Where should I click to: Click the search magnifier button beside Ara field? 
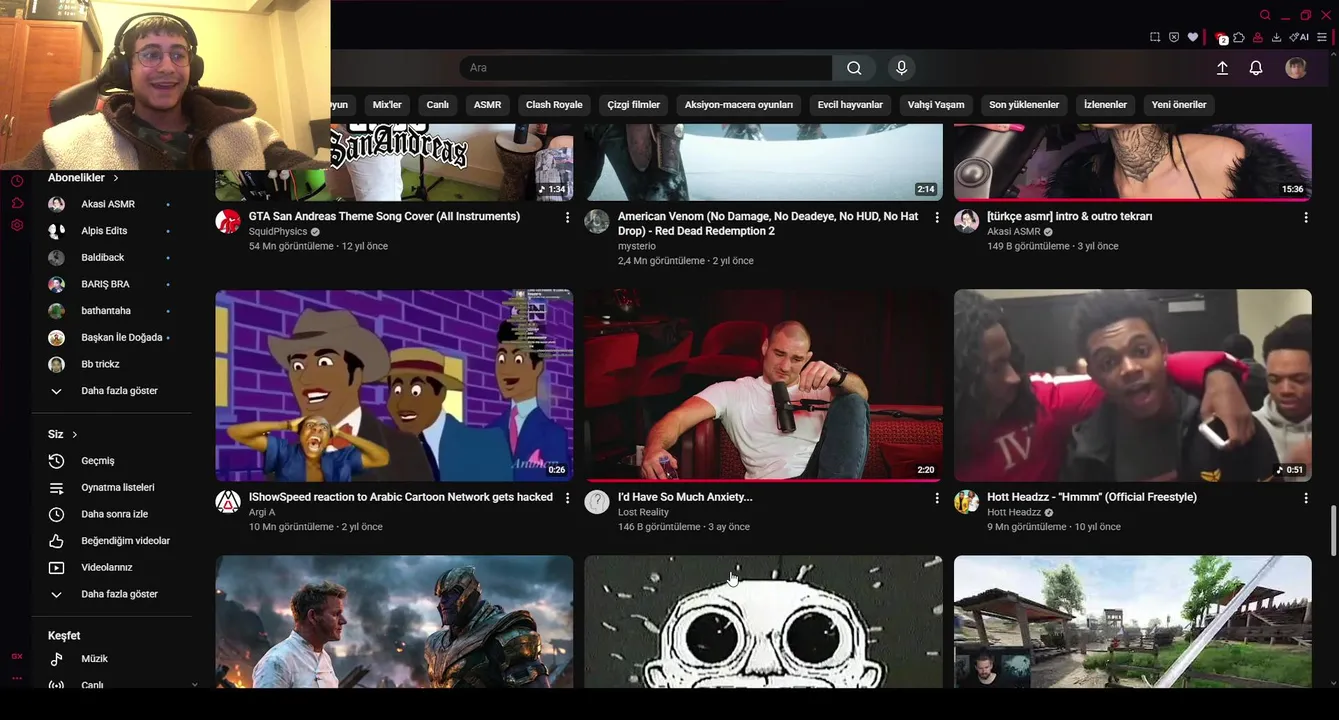tap(854, 68)
